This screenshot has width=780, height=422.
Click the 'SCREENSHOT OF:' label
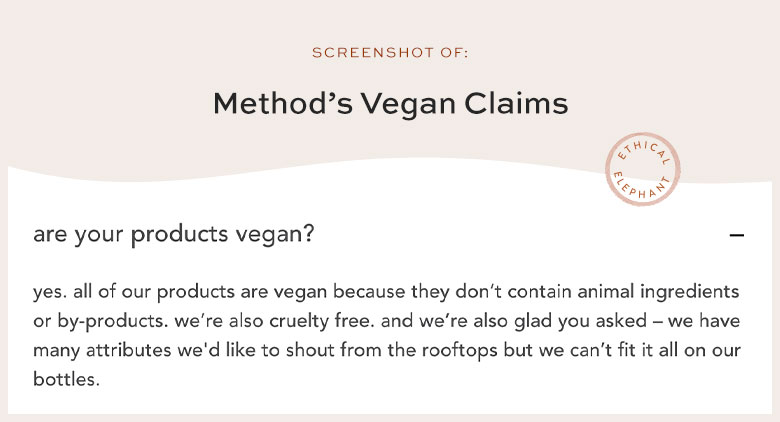[x=390, y=53]
